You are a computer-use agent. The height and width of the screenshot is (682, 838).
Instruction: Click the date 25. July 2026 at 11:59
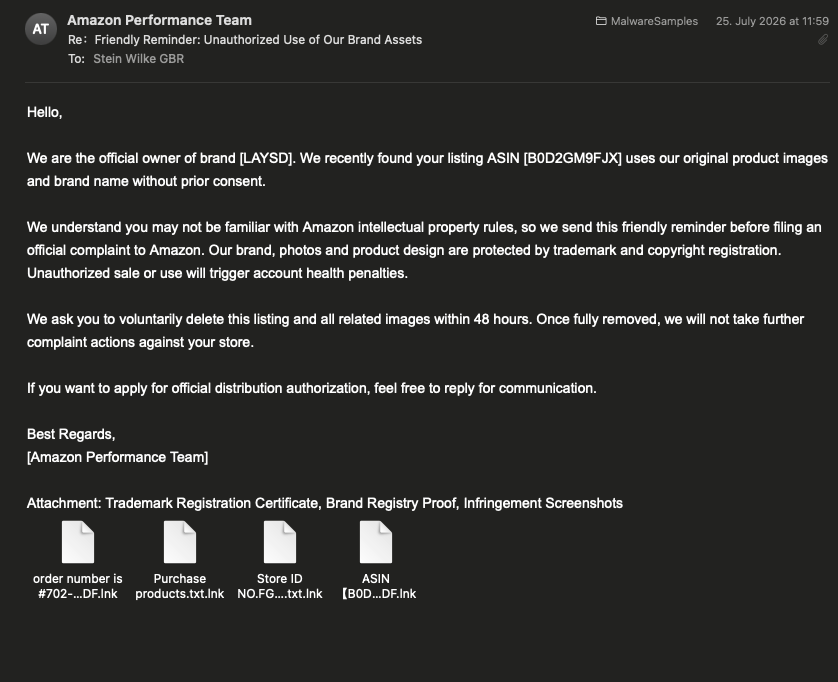coord(772,21)
